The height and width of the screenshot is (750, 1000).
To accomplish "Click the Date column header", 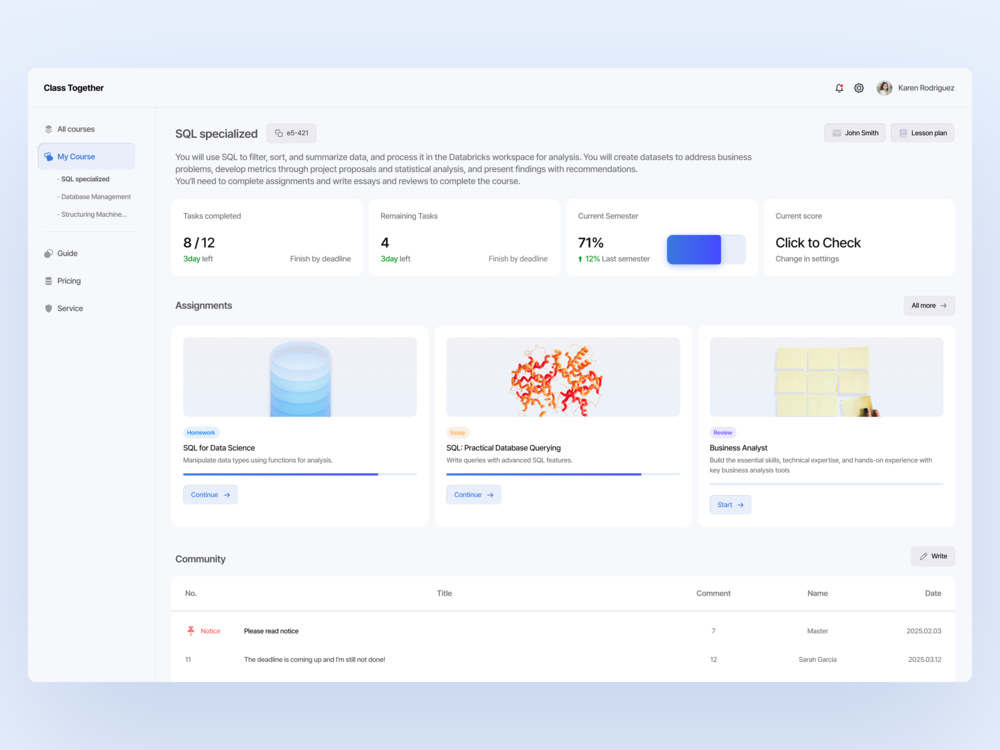I will pyautogui.click(x=933, y=593).
